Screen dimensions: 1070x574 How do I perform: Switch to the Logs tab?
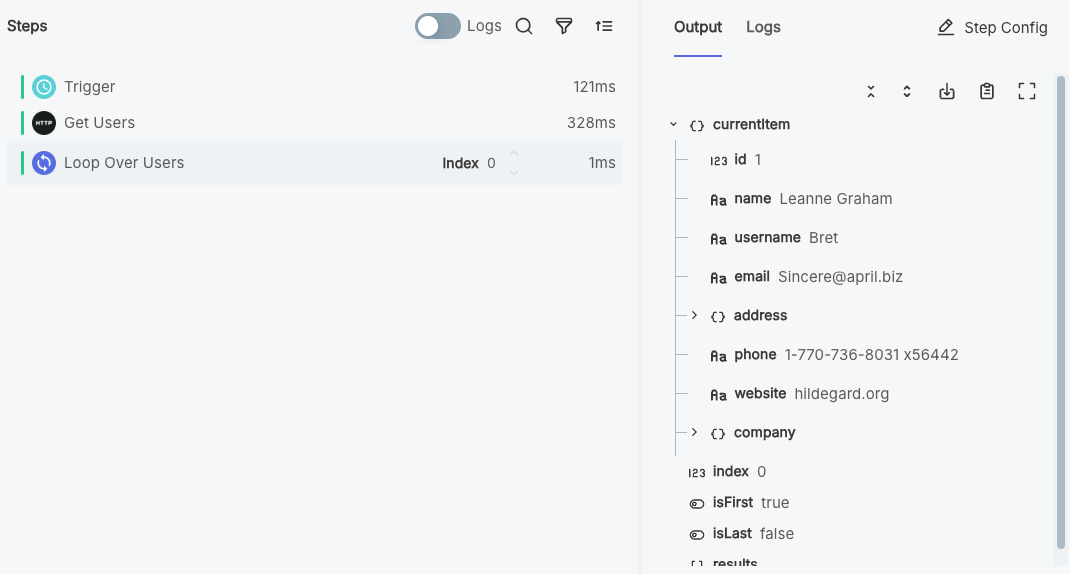pos(763,27)
